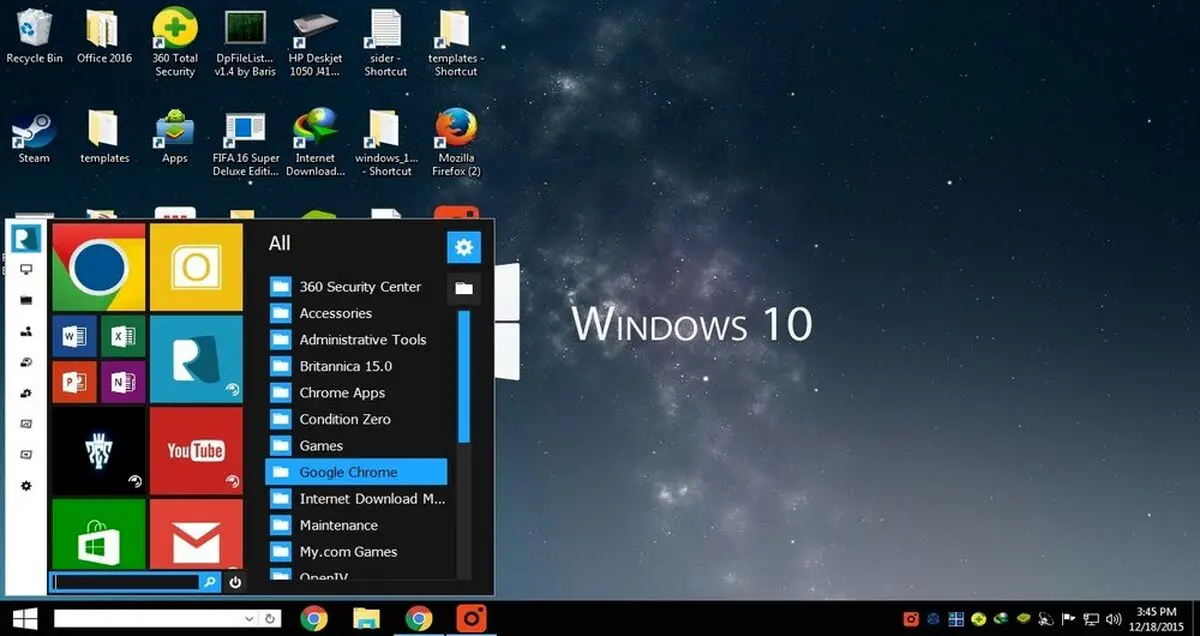This screenshot has height=636, width=1200.
Task: Open windows_1... - Shortcut desktop icon
Action: click(386, 143)
